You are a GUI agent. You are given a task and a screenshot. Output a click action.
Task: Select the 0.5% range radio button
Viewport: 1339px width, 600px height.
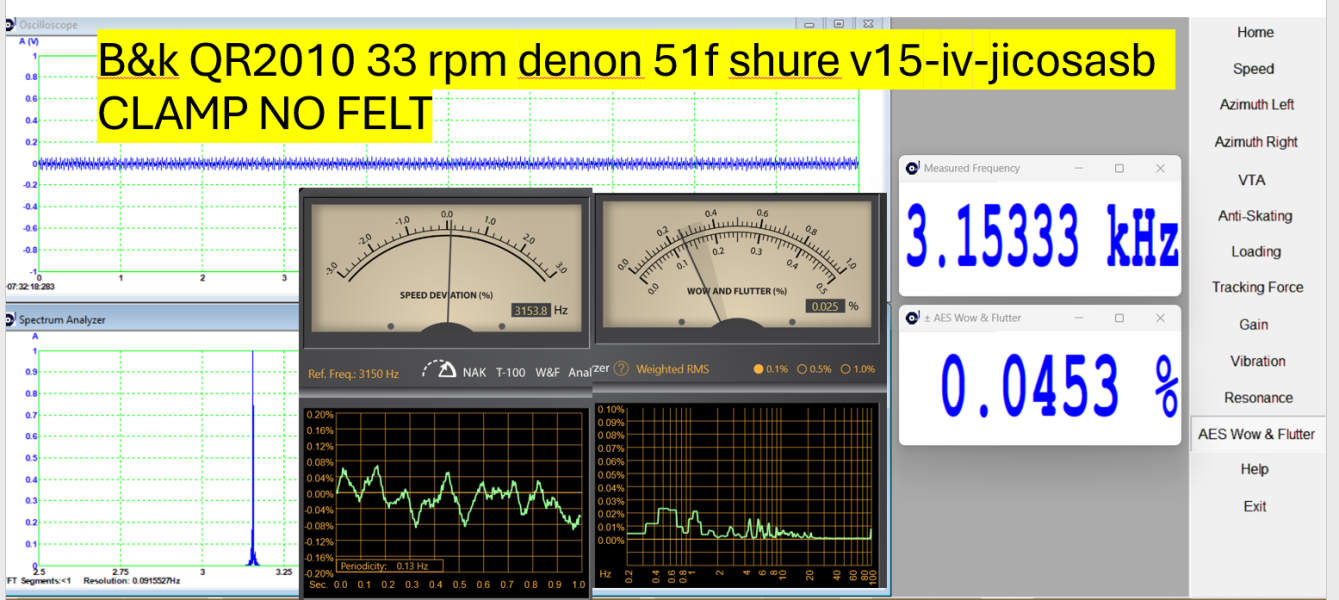[801, 369]
